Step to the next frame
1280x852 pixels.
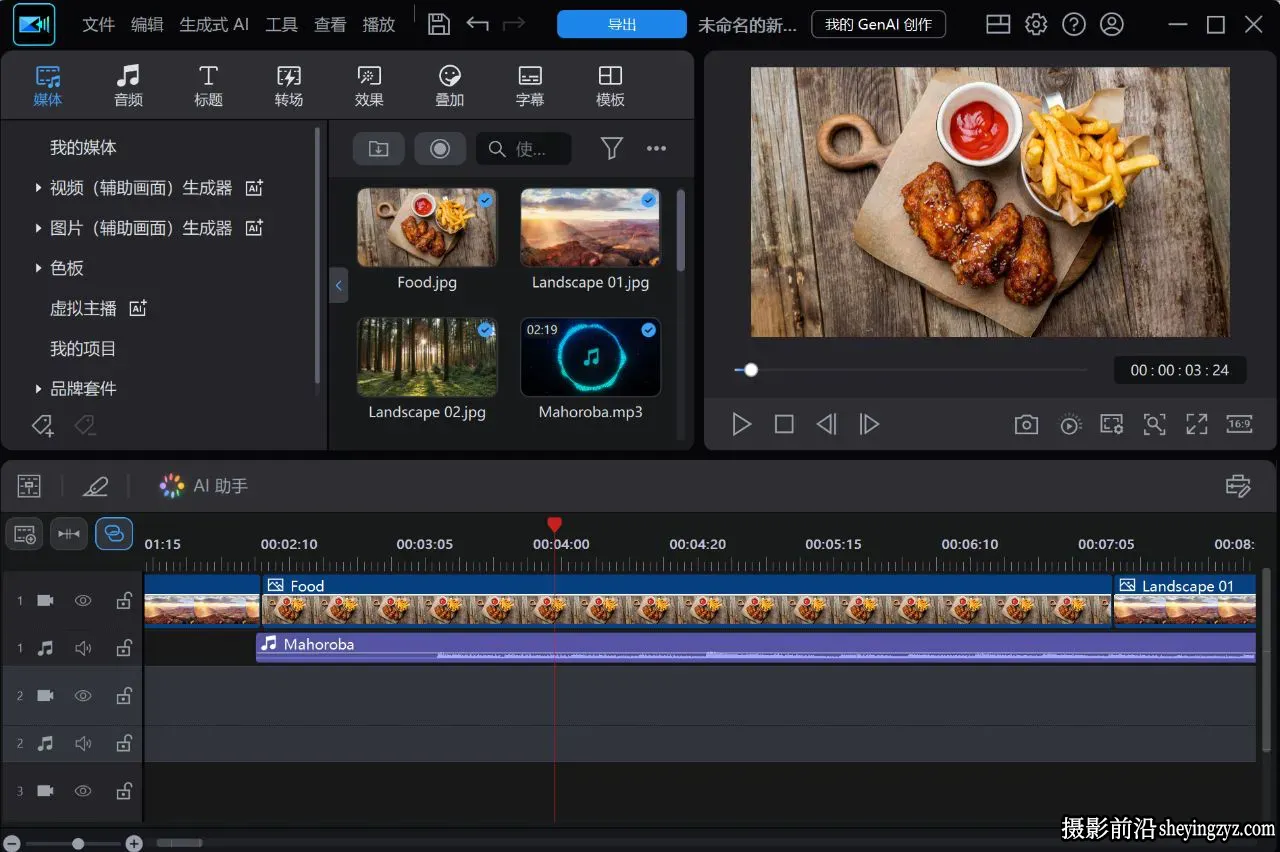tap(869, 424)
